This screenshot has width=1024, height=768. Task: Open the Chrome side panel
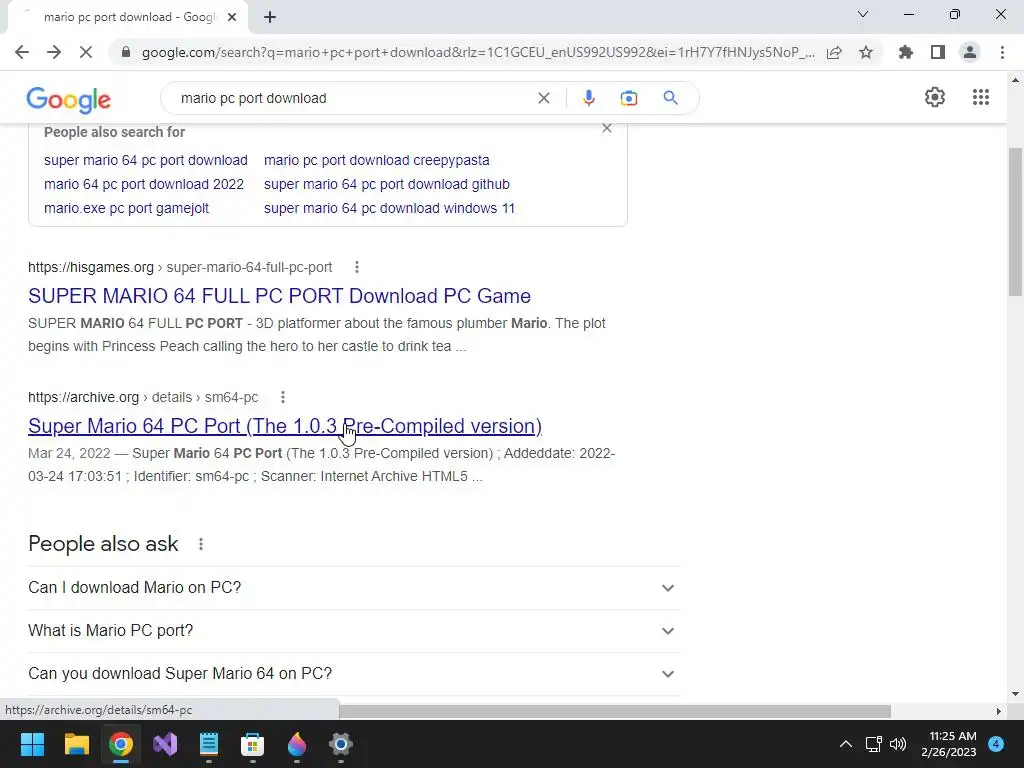click(x=938, y=52)
